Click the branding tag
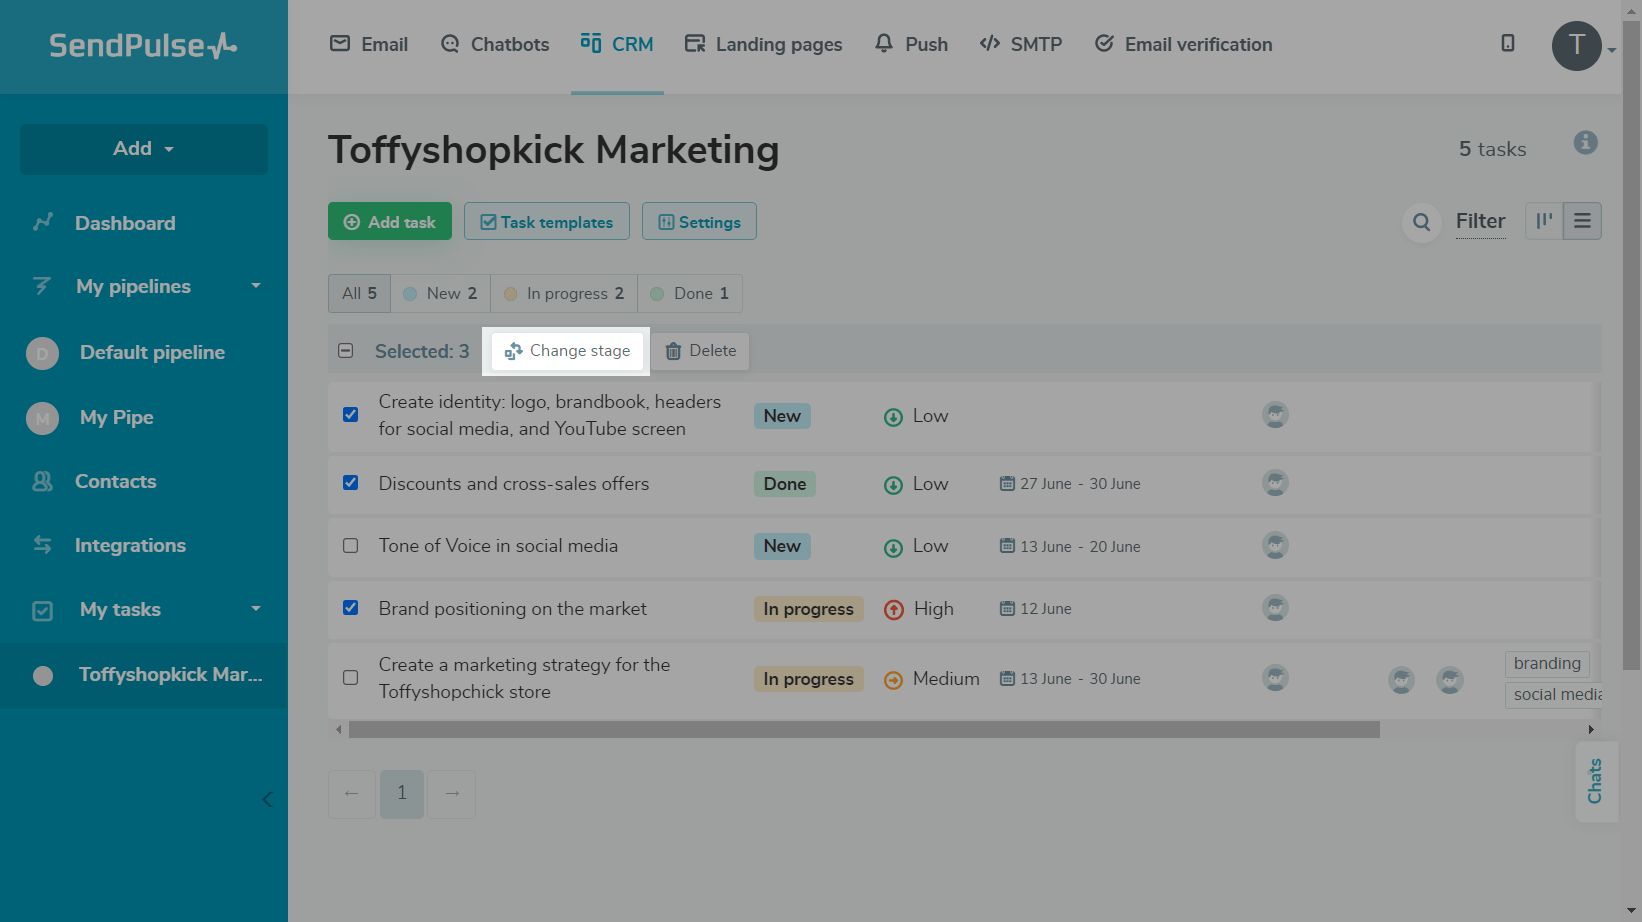The width and height of the screenshot is (1642, 922). pyautogui.click(x=1547, y=664)
